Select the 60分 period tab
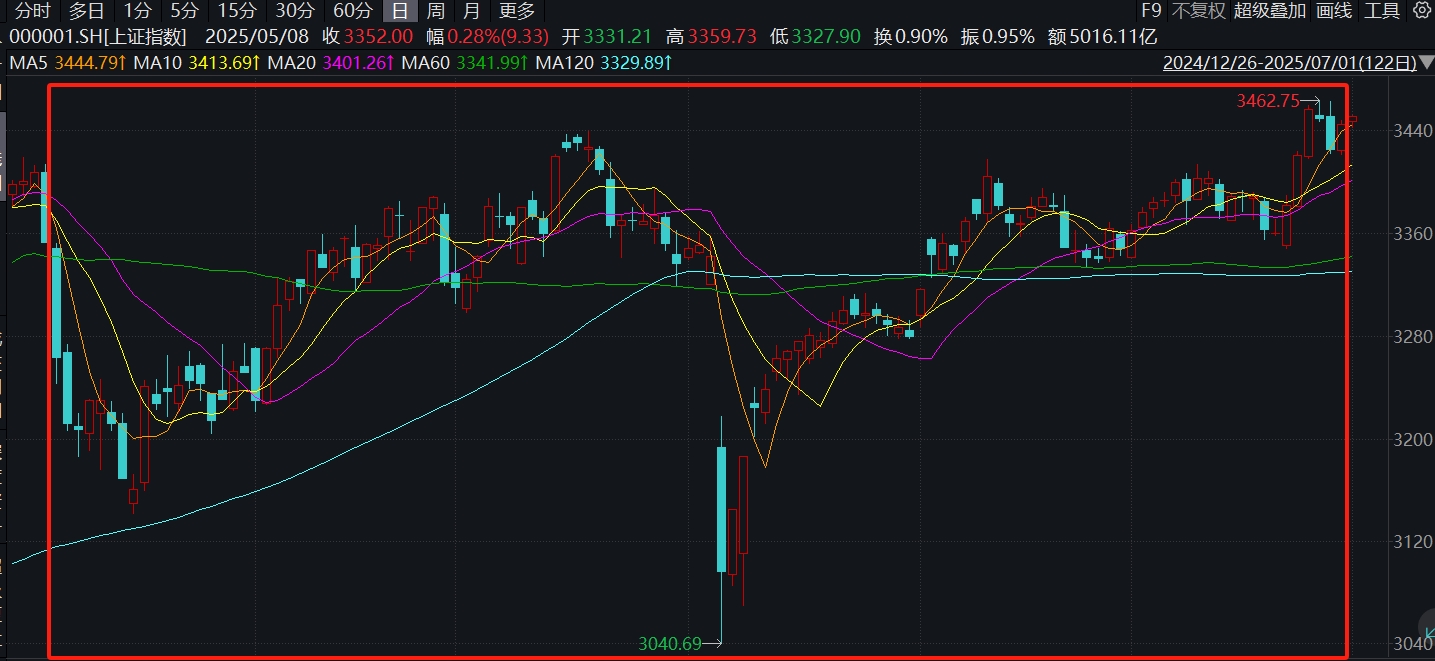This screenshot has height=661, width=1435. 352,11
